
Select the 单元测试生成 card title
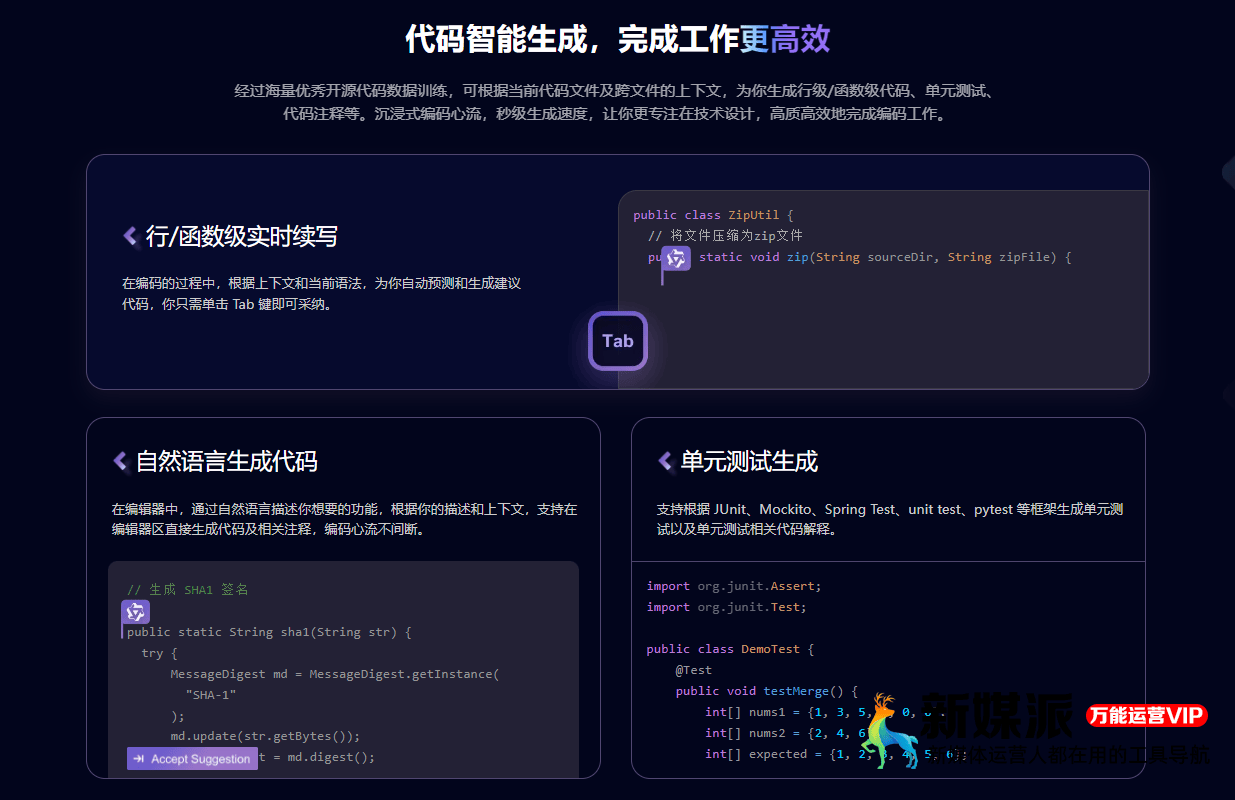click(x=749, y=461)
